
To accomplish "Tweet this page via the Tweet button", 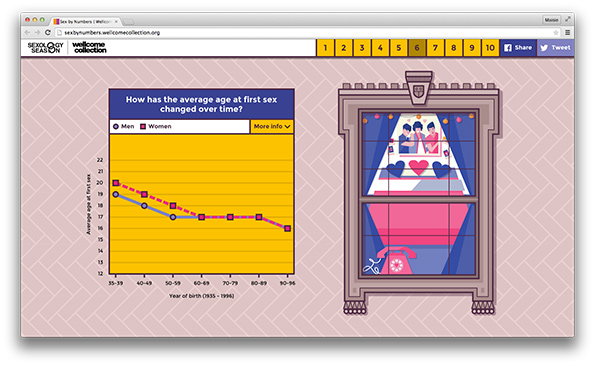I will [556, 48].
